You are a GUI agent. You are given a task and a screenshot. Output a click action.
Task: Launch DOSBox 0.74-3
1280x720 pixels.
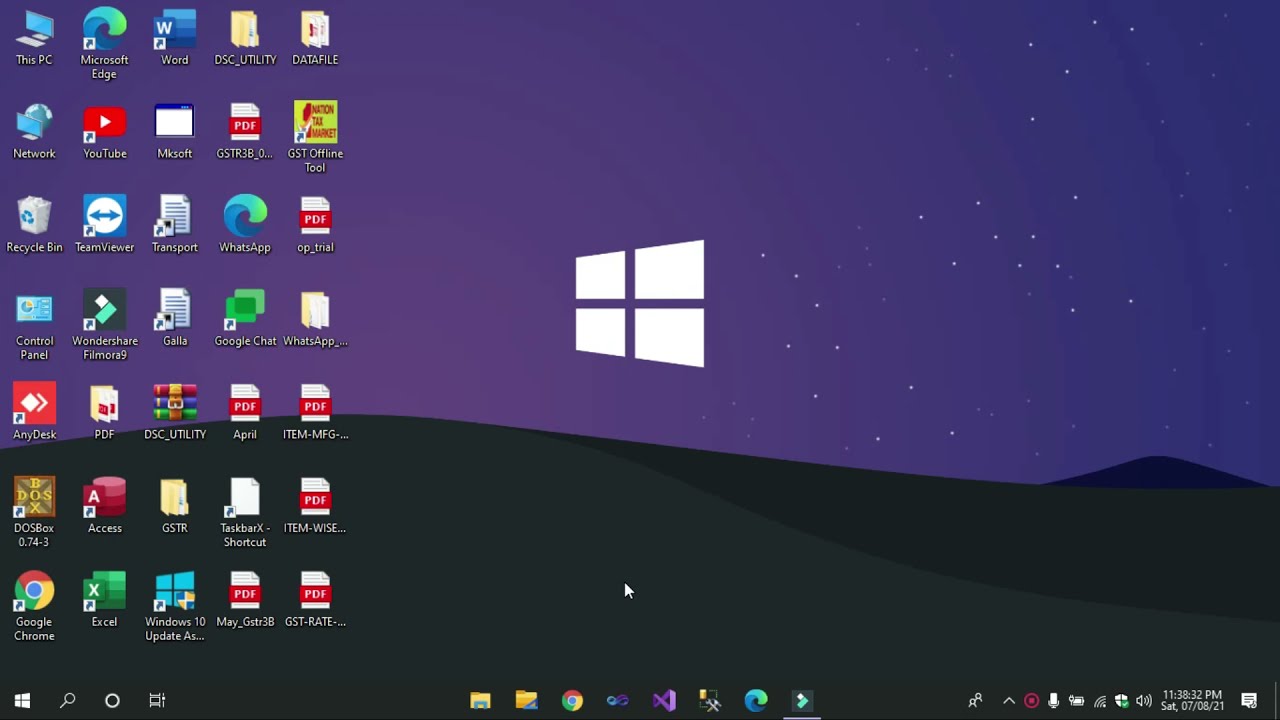coord(34,513)
